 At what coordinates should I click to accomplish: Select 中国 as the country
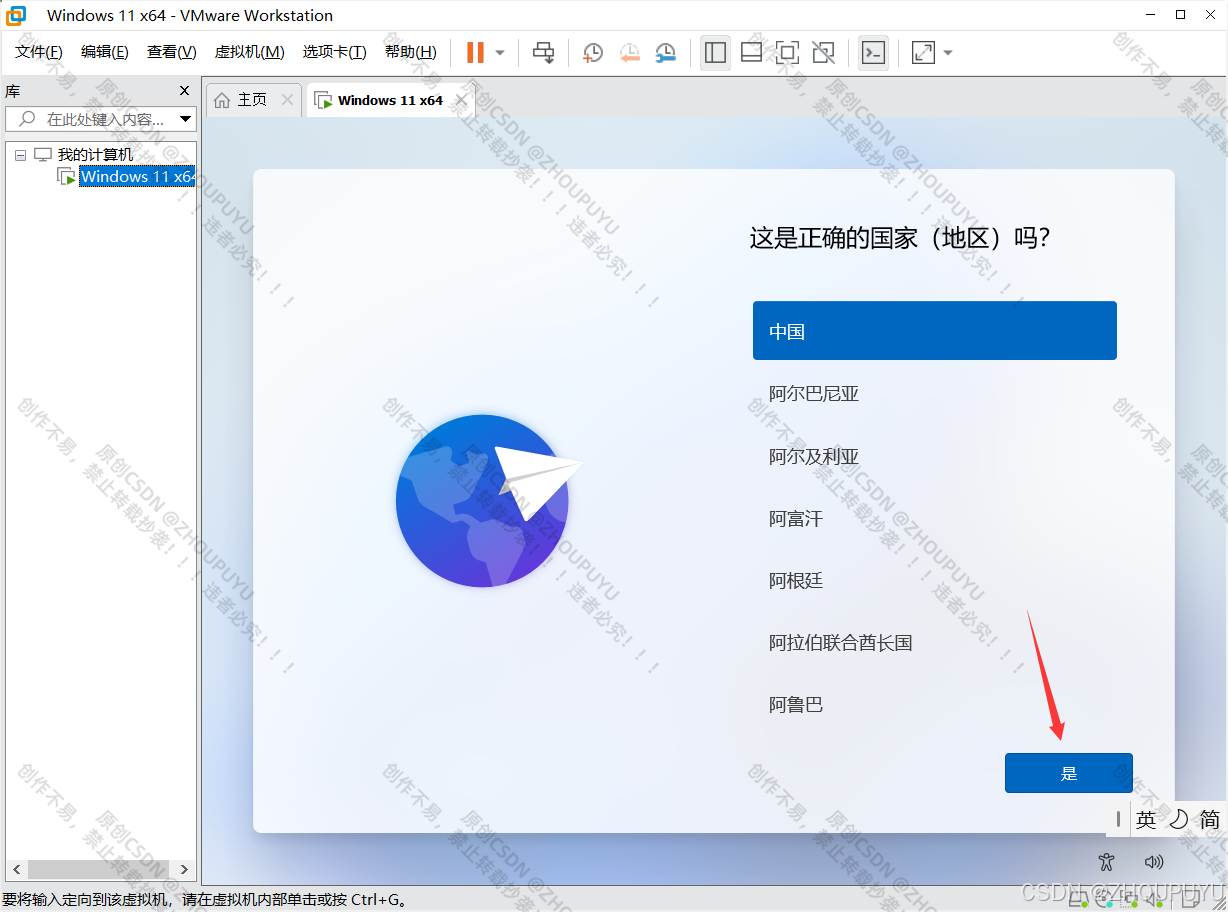934,331
